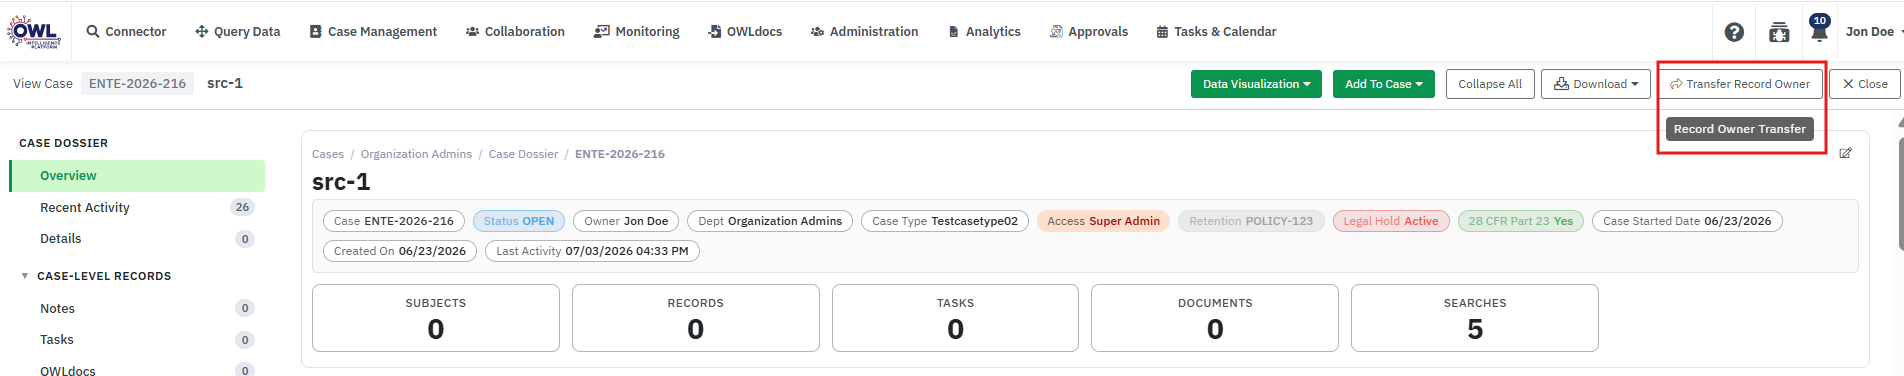
Task: Select Details in the sidebar
Action: click(137, 239)
